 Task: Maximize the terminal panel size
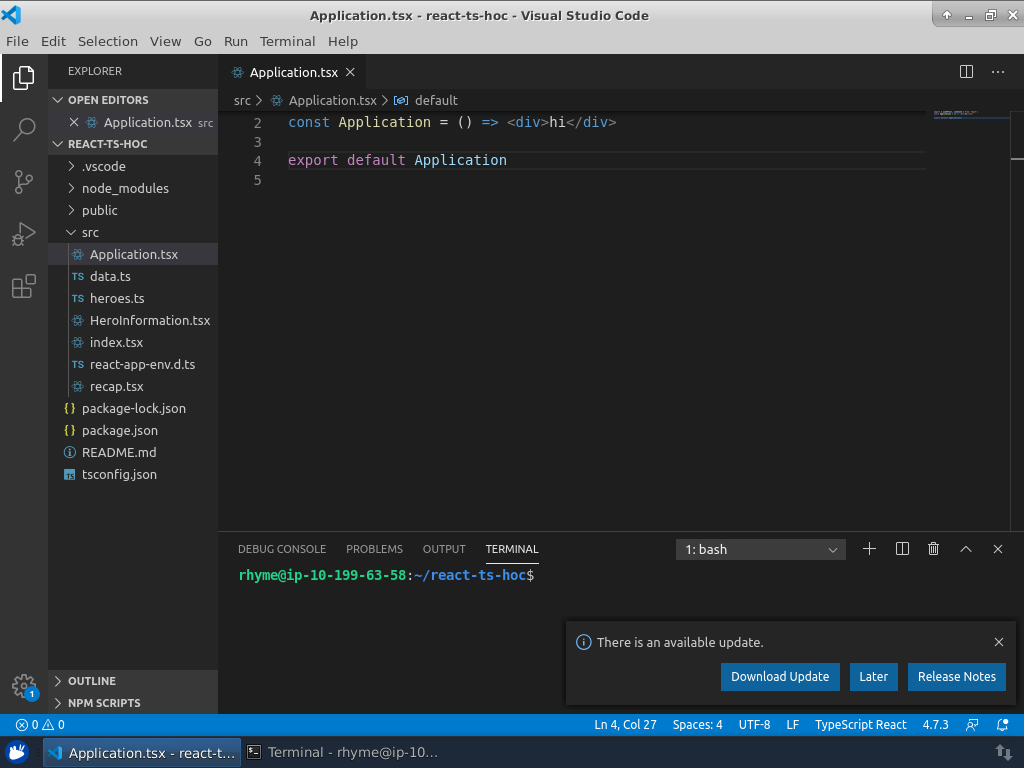pyautogui.click(x=966, y=549)
